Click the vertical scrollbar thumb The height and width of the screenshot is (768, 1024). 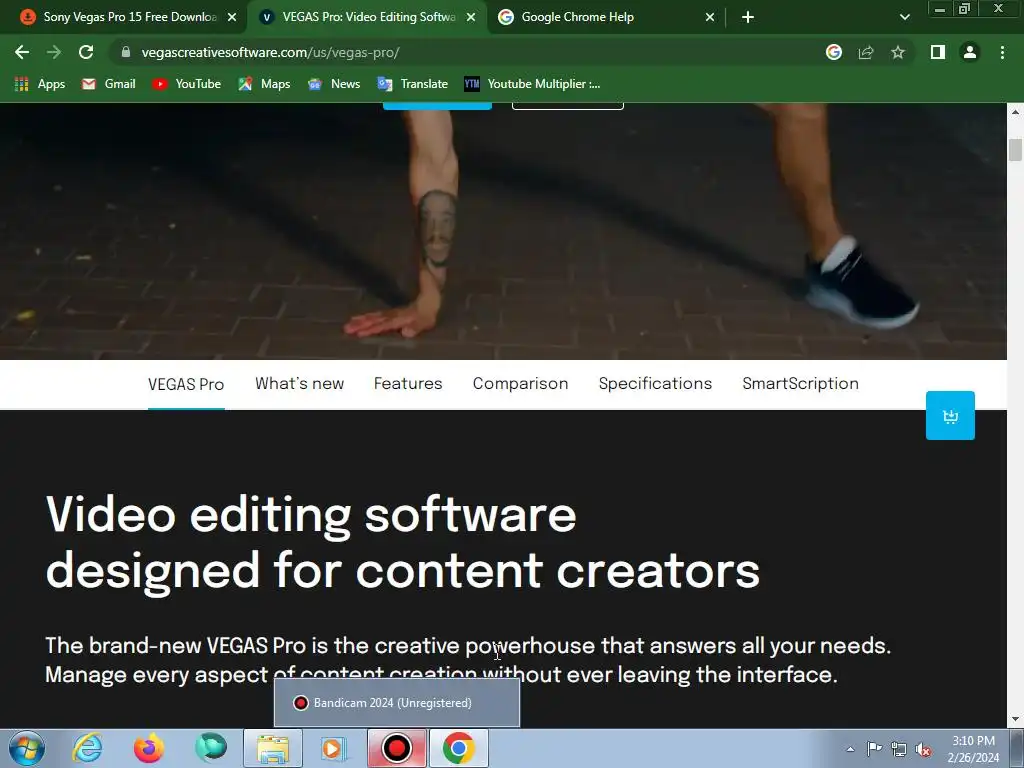click(1015, 150)
